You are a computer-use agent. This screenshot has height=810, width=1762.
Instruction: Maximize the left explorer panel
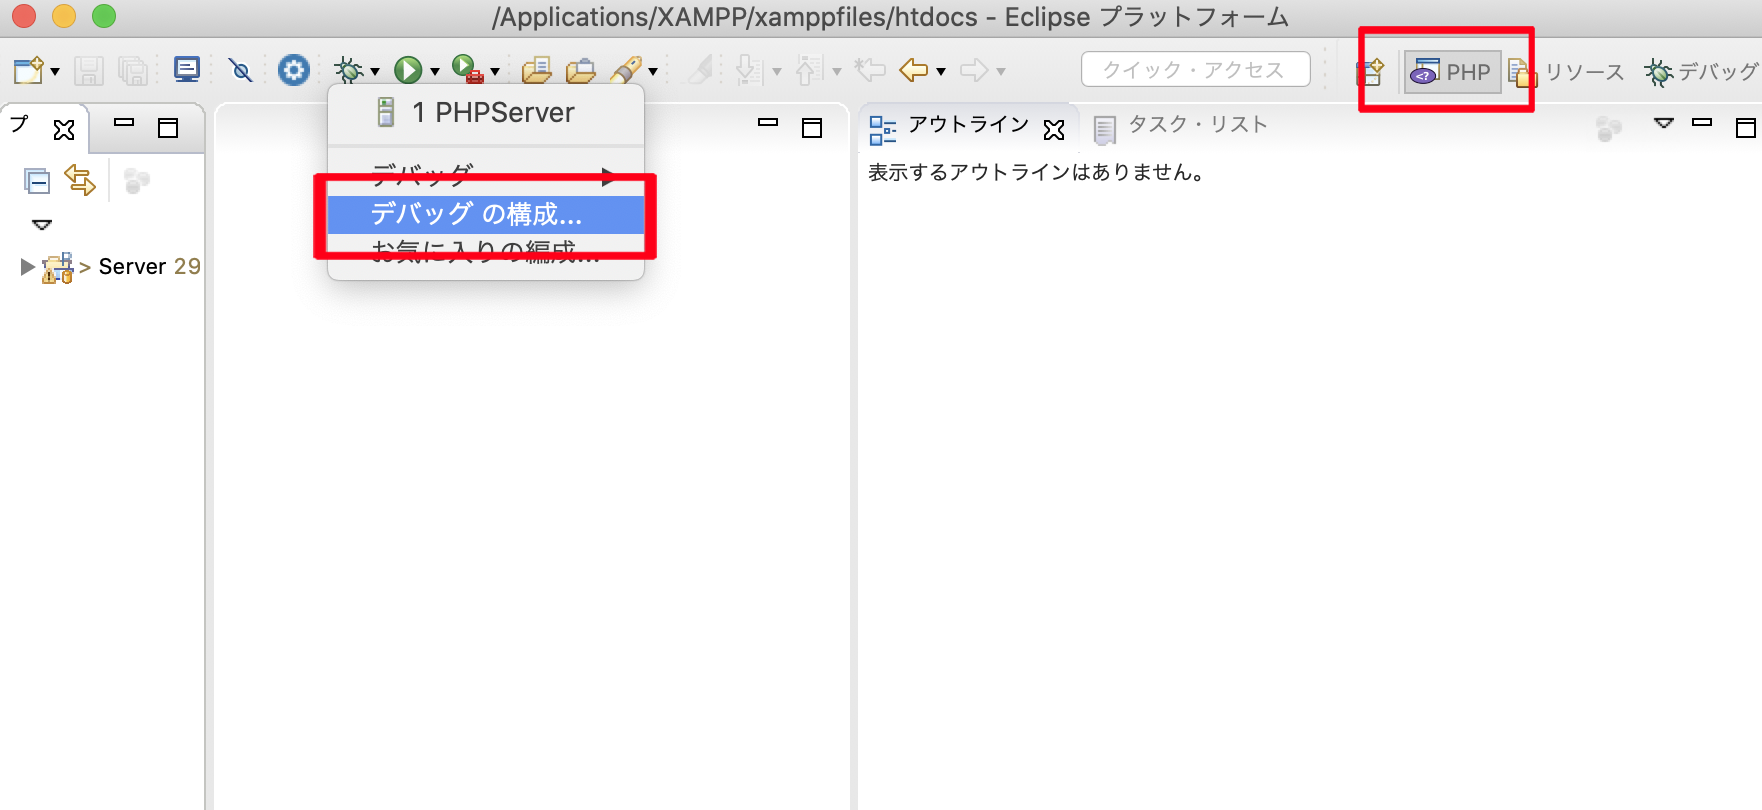[x=168, y=127]
